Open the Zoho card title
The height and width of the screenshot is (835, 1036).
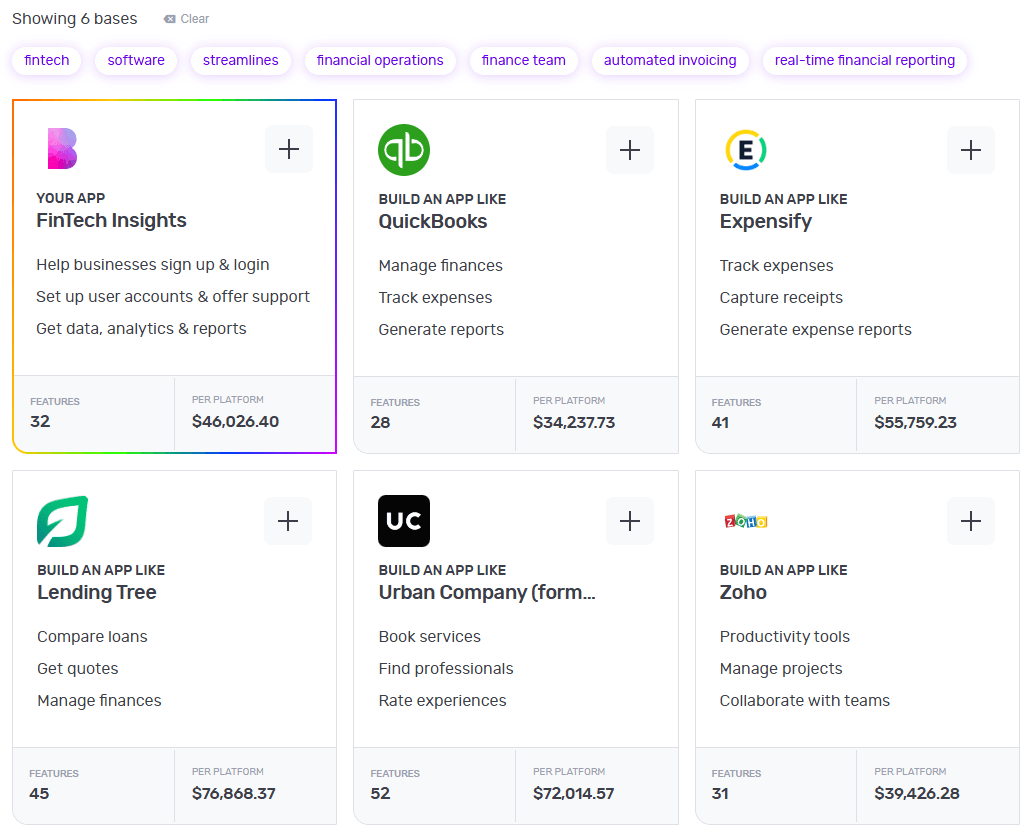tap(743, 593)
